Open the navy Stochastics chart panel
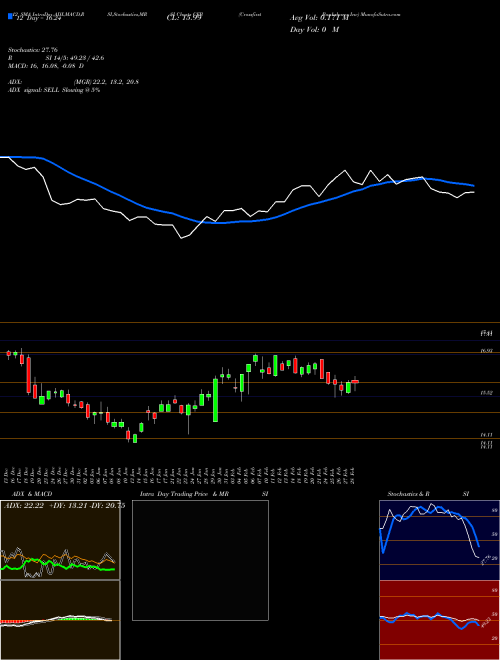Image resolution: width=500 pixels, height=660 pixels. tap(439, 540)
